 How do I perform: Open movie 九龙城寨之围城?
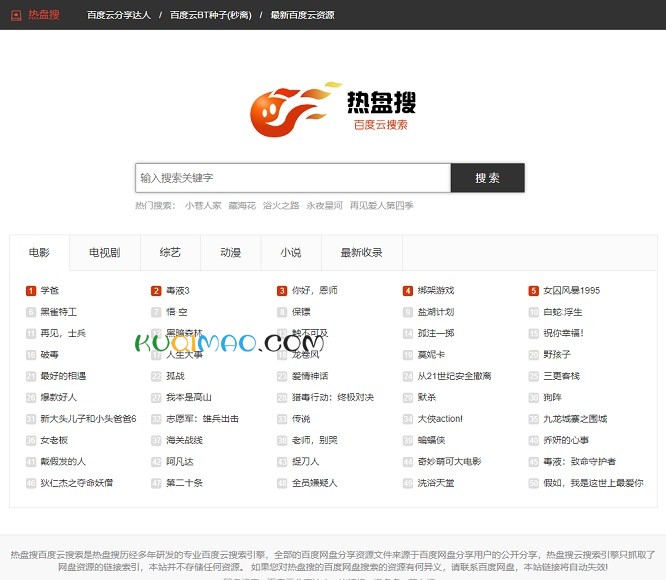tap(575, 419)
